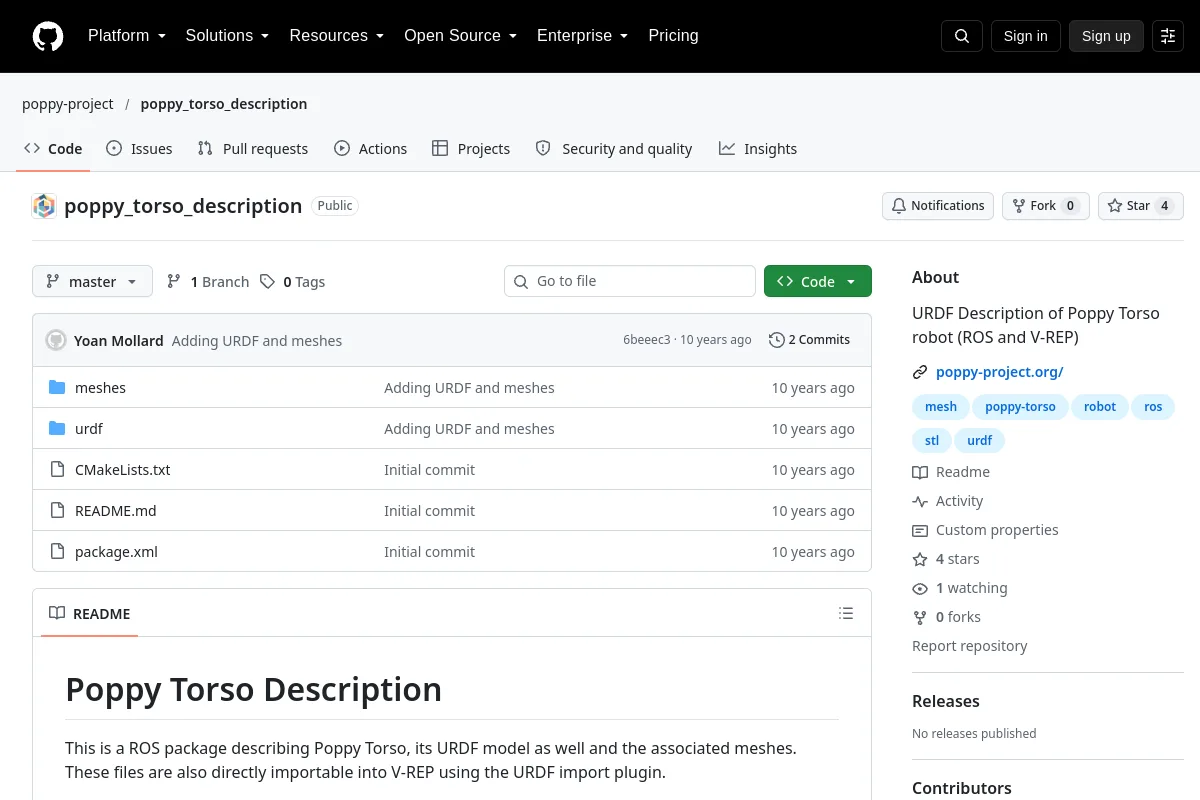Viewport: 1200px width, 800px height.
Task: Click the robot topic tag
Action: pos(1100,407)
